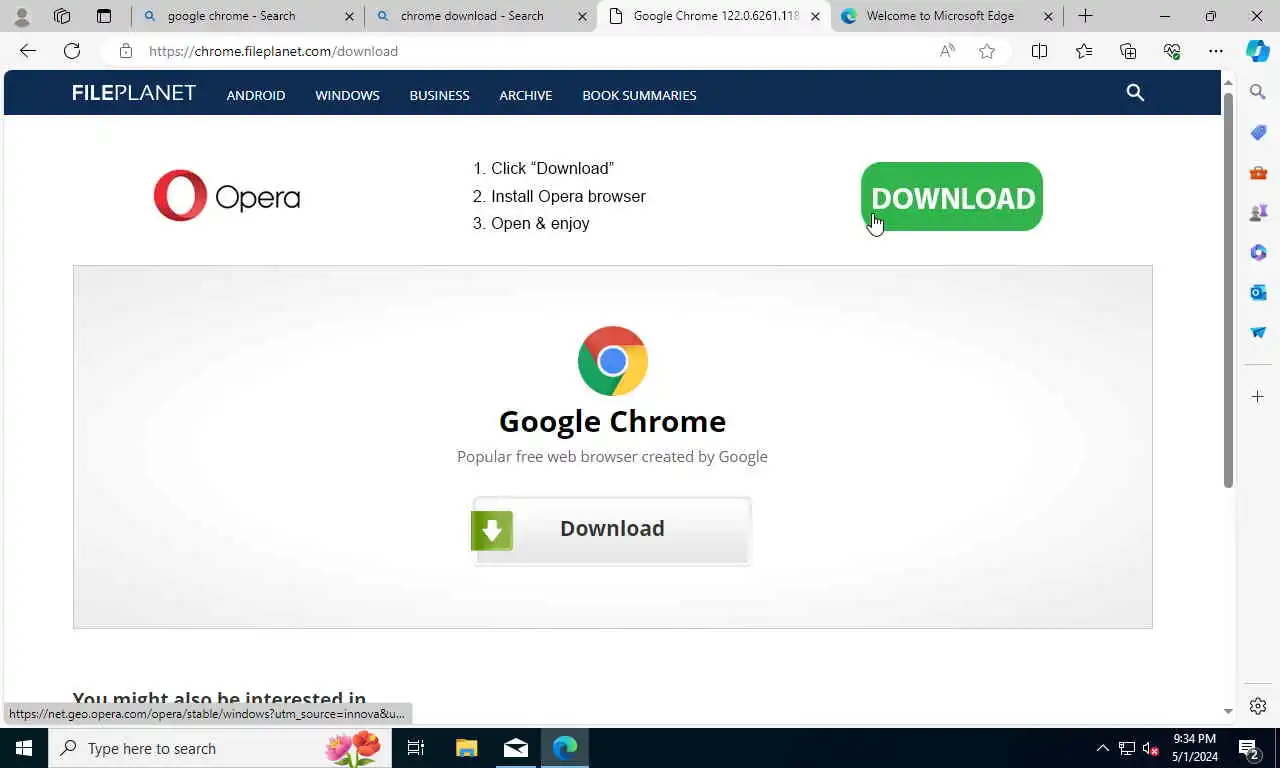The image size is (1280, 768).
Task: Open the sidebar Games icon
Action: click(x=1258, y=212)
